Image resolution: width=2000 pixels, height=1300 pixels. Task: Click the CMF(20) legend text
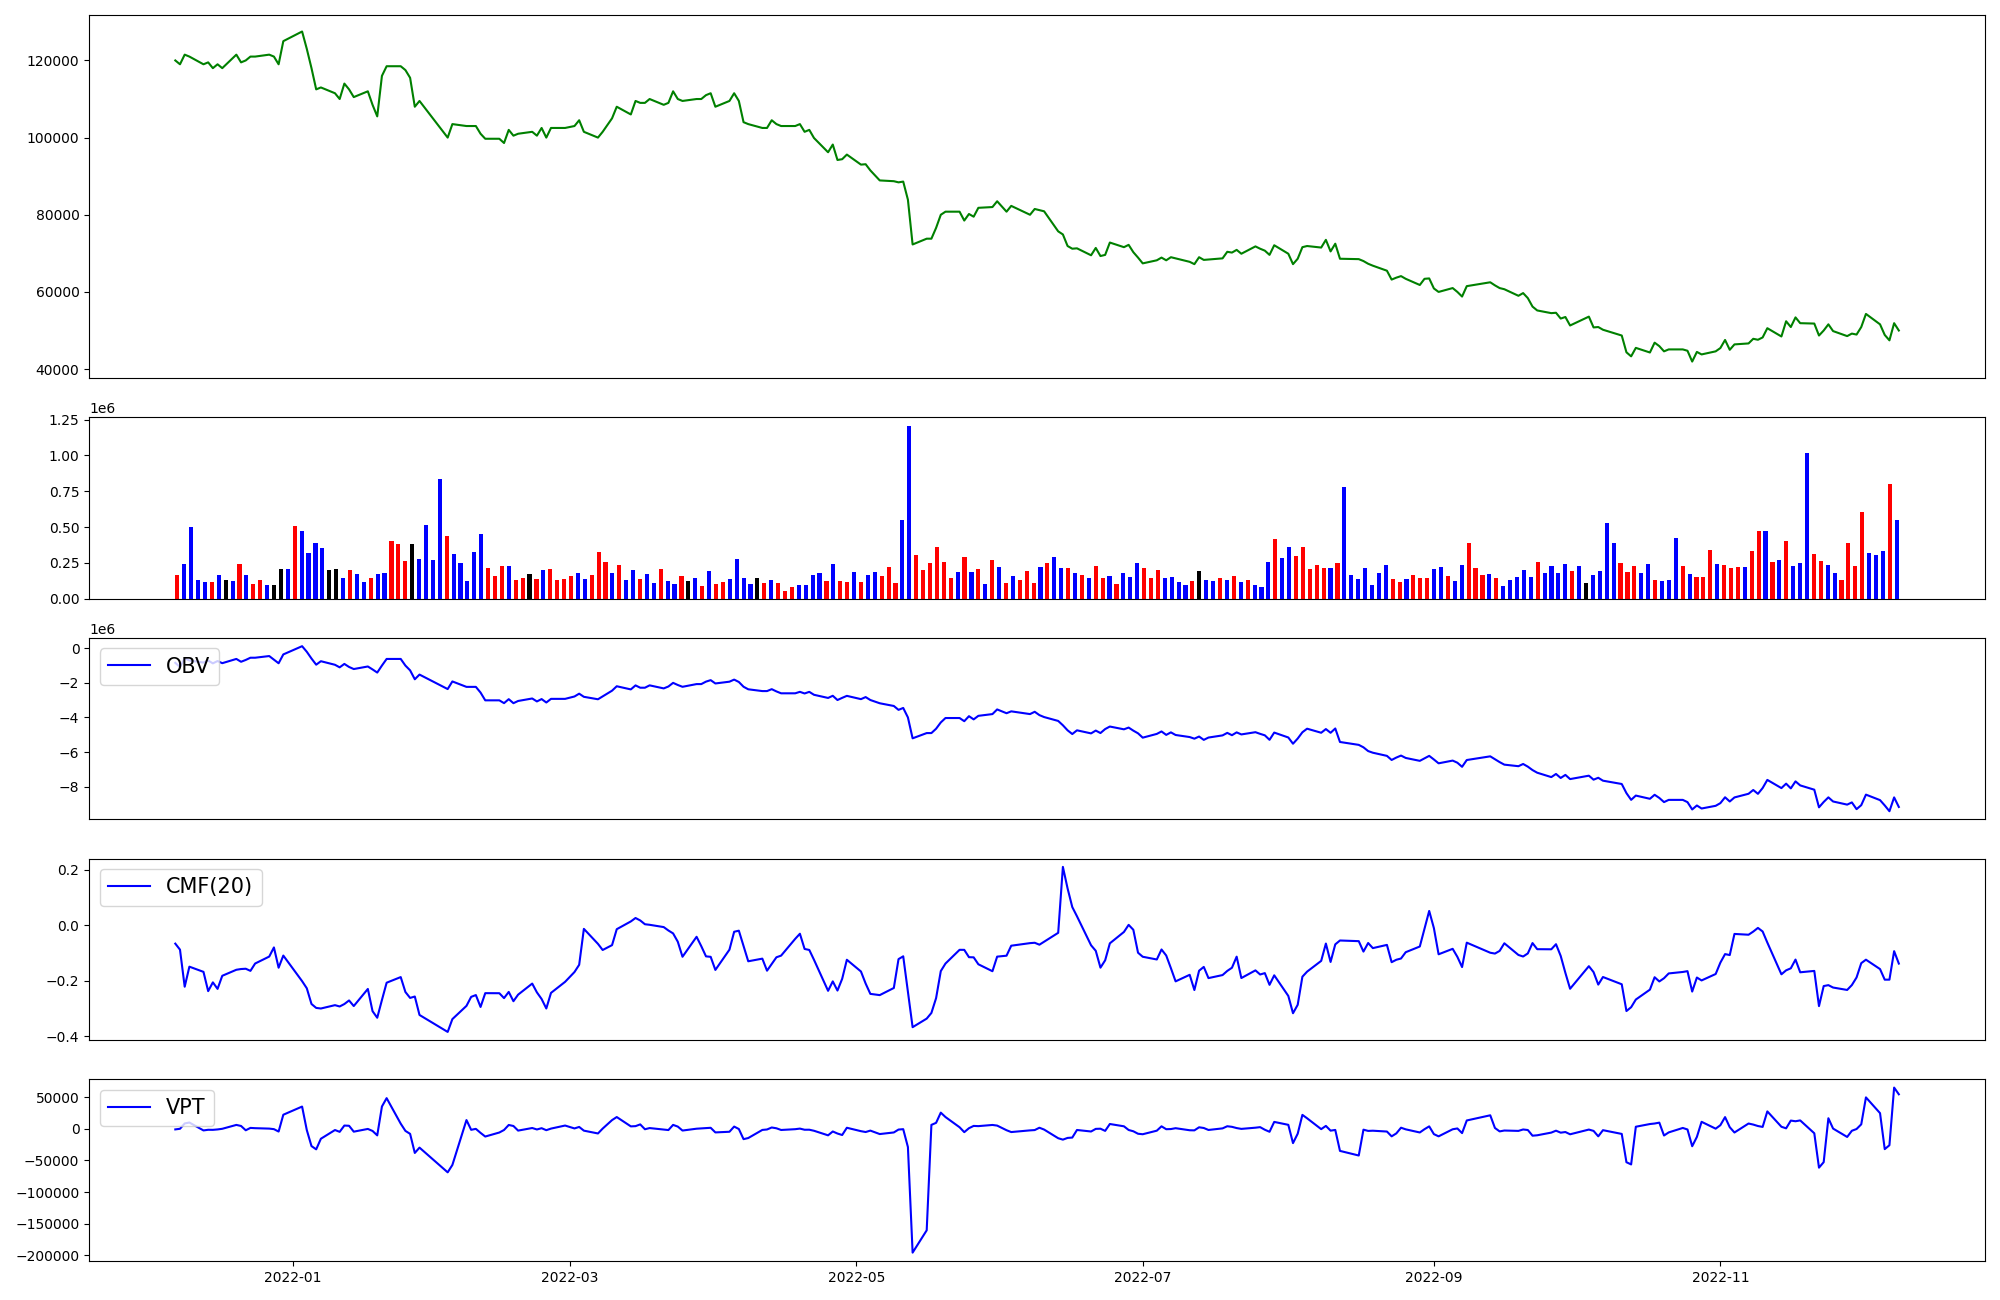[208, 886]
